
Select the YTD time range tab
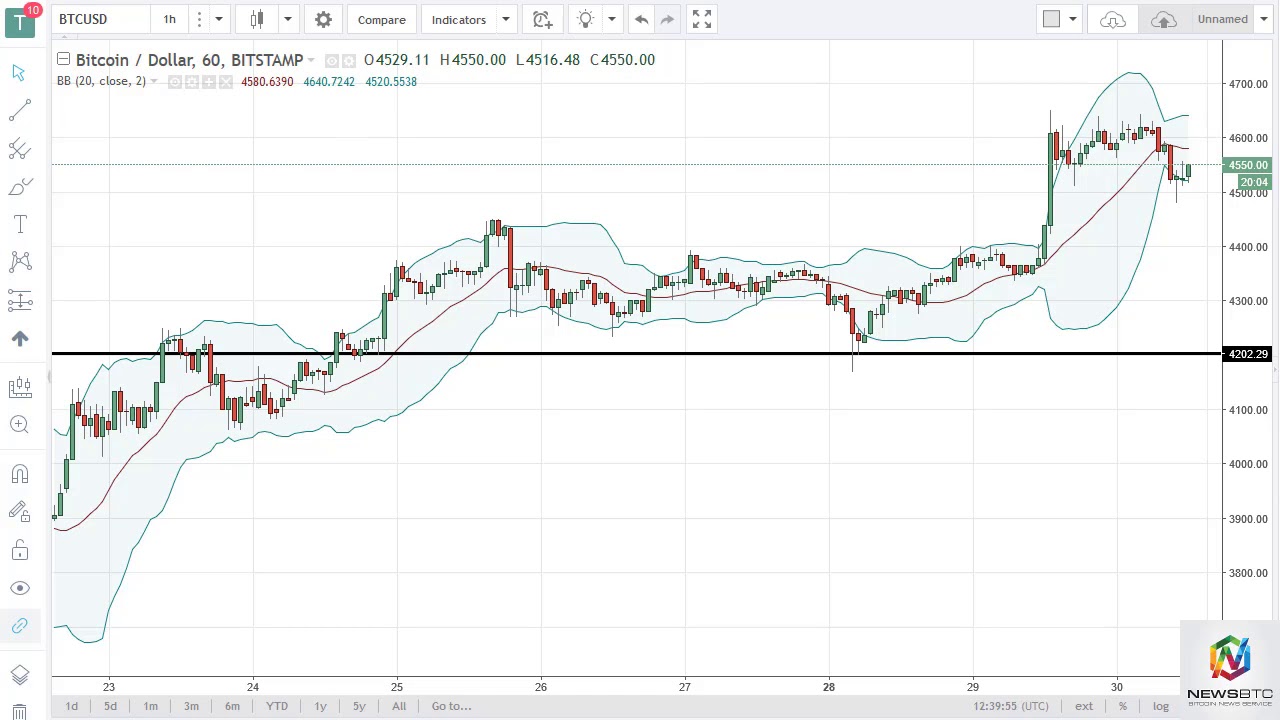[x=277, y=706]
